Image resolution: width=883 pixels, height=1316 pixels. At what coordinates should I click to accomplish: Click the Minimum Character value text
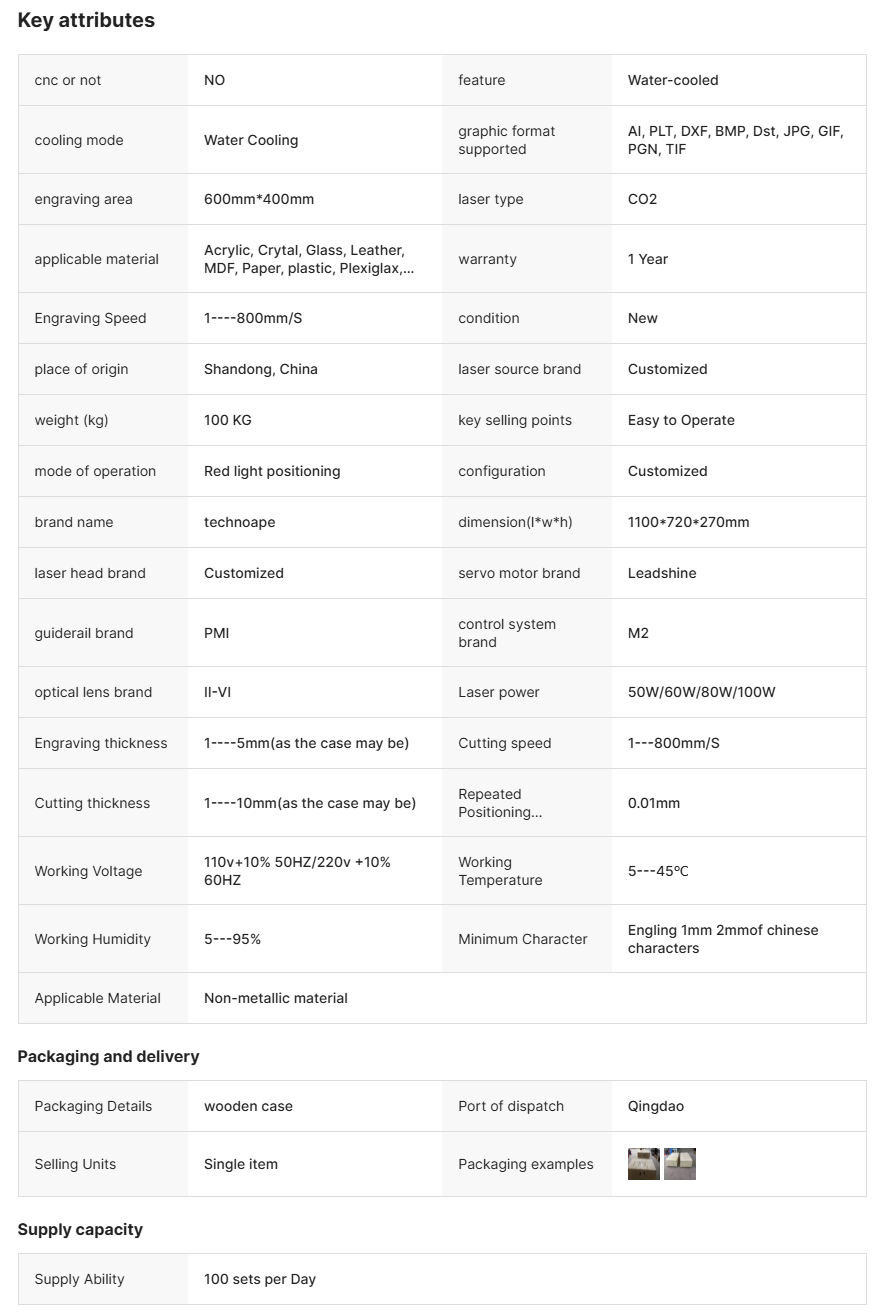click(x=722, y=939)
